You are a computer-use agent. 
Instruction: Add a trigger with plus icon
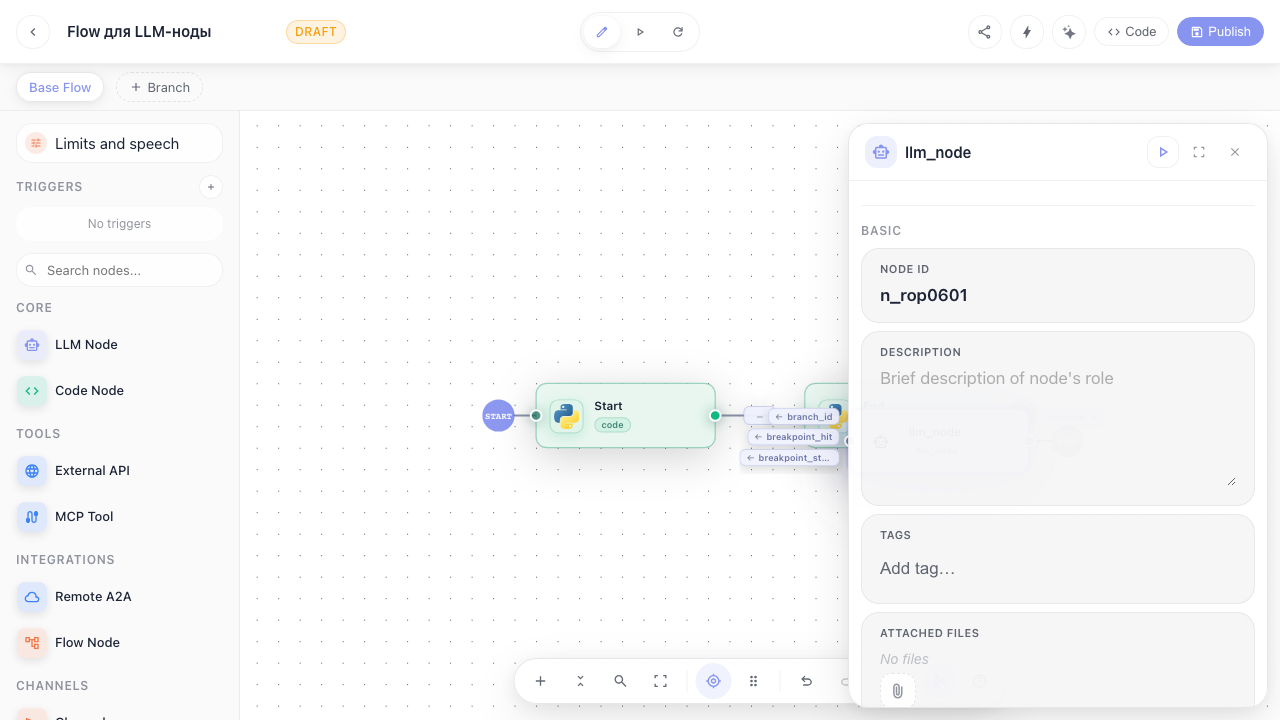click(210, 187)
